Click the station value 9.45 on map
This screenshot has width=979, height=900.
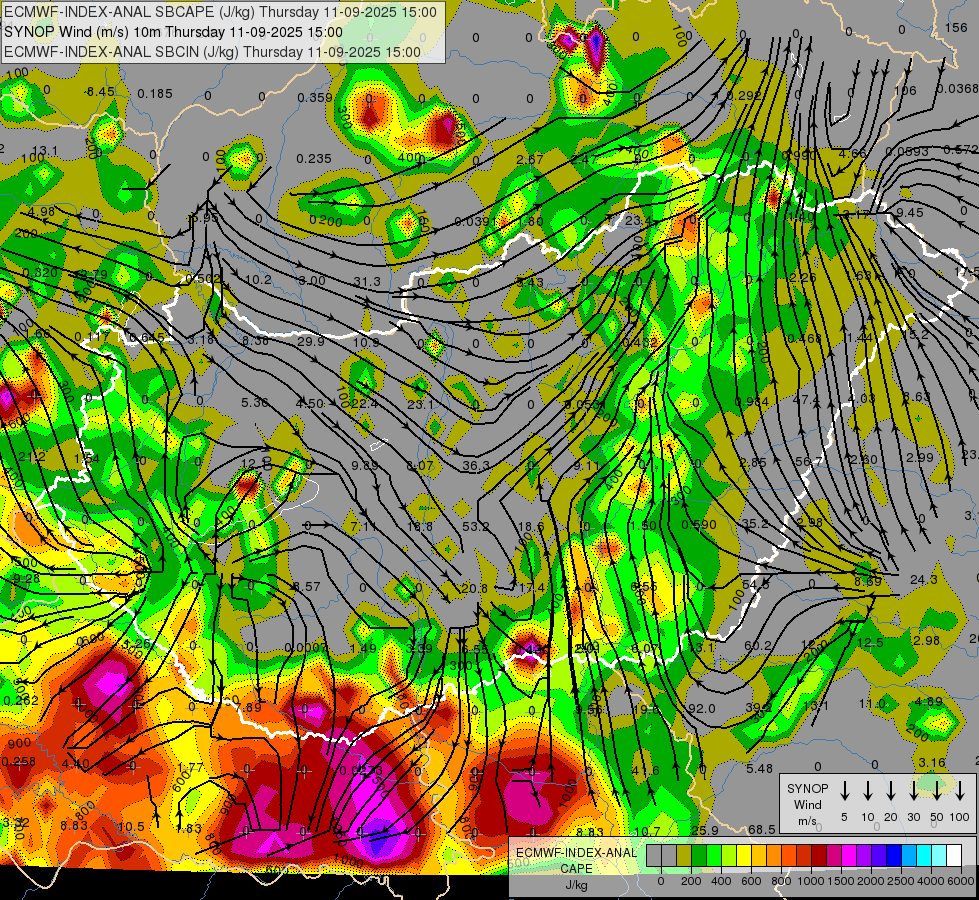pyautogui.click(x=910, y=212)
